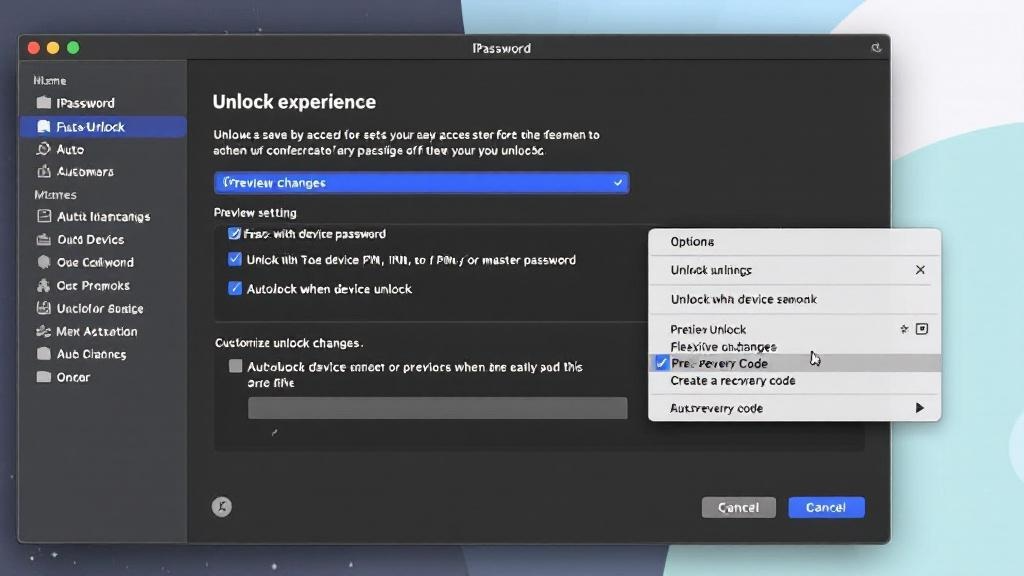The height and width of the screenshot is (576, 1024).
Task: Enable the 'Autolock device' customize option
Action: point(234,367)
